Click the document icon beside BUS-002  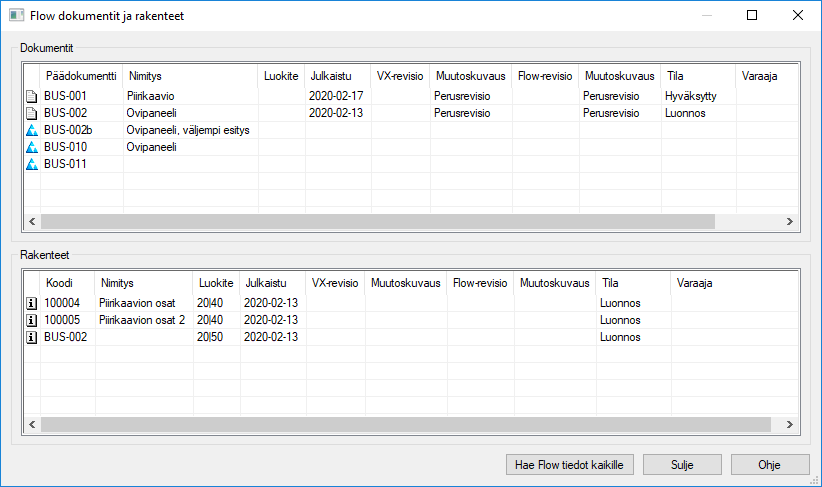[x=31, y=113]
